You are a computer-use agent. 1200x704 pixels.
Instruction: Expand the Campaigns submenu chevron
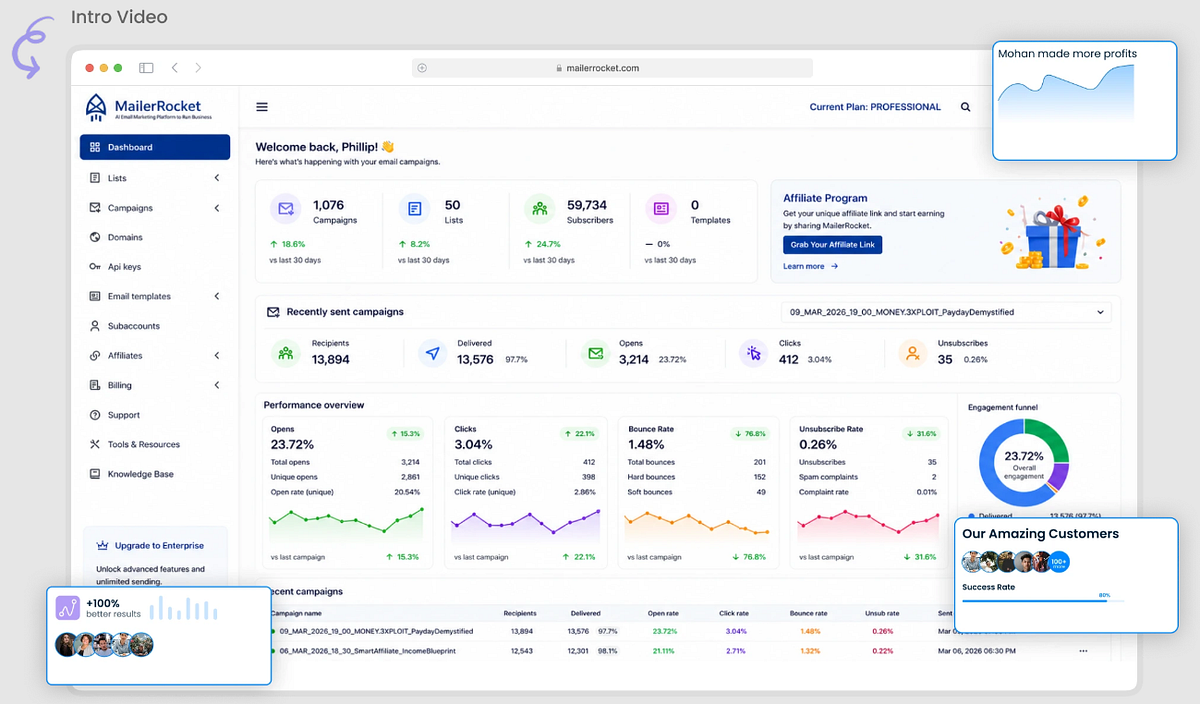click(217, 208)
